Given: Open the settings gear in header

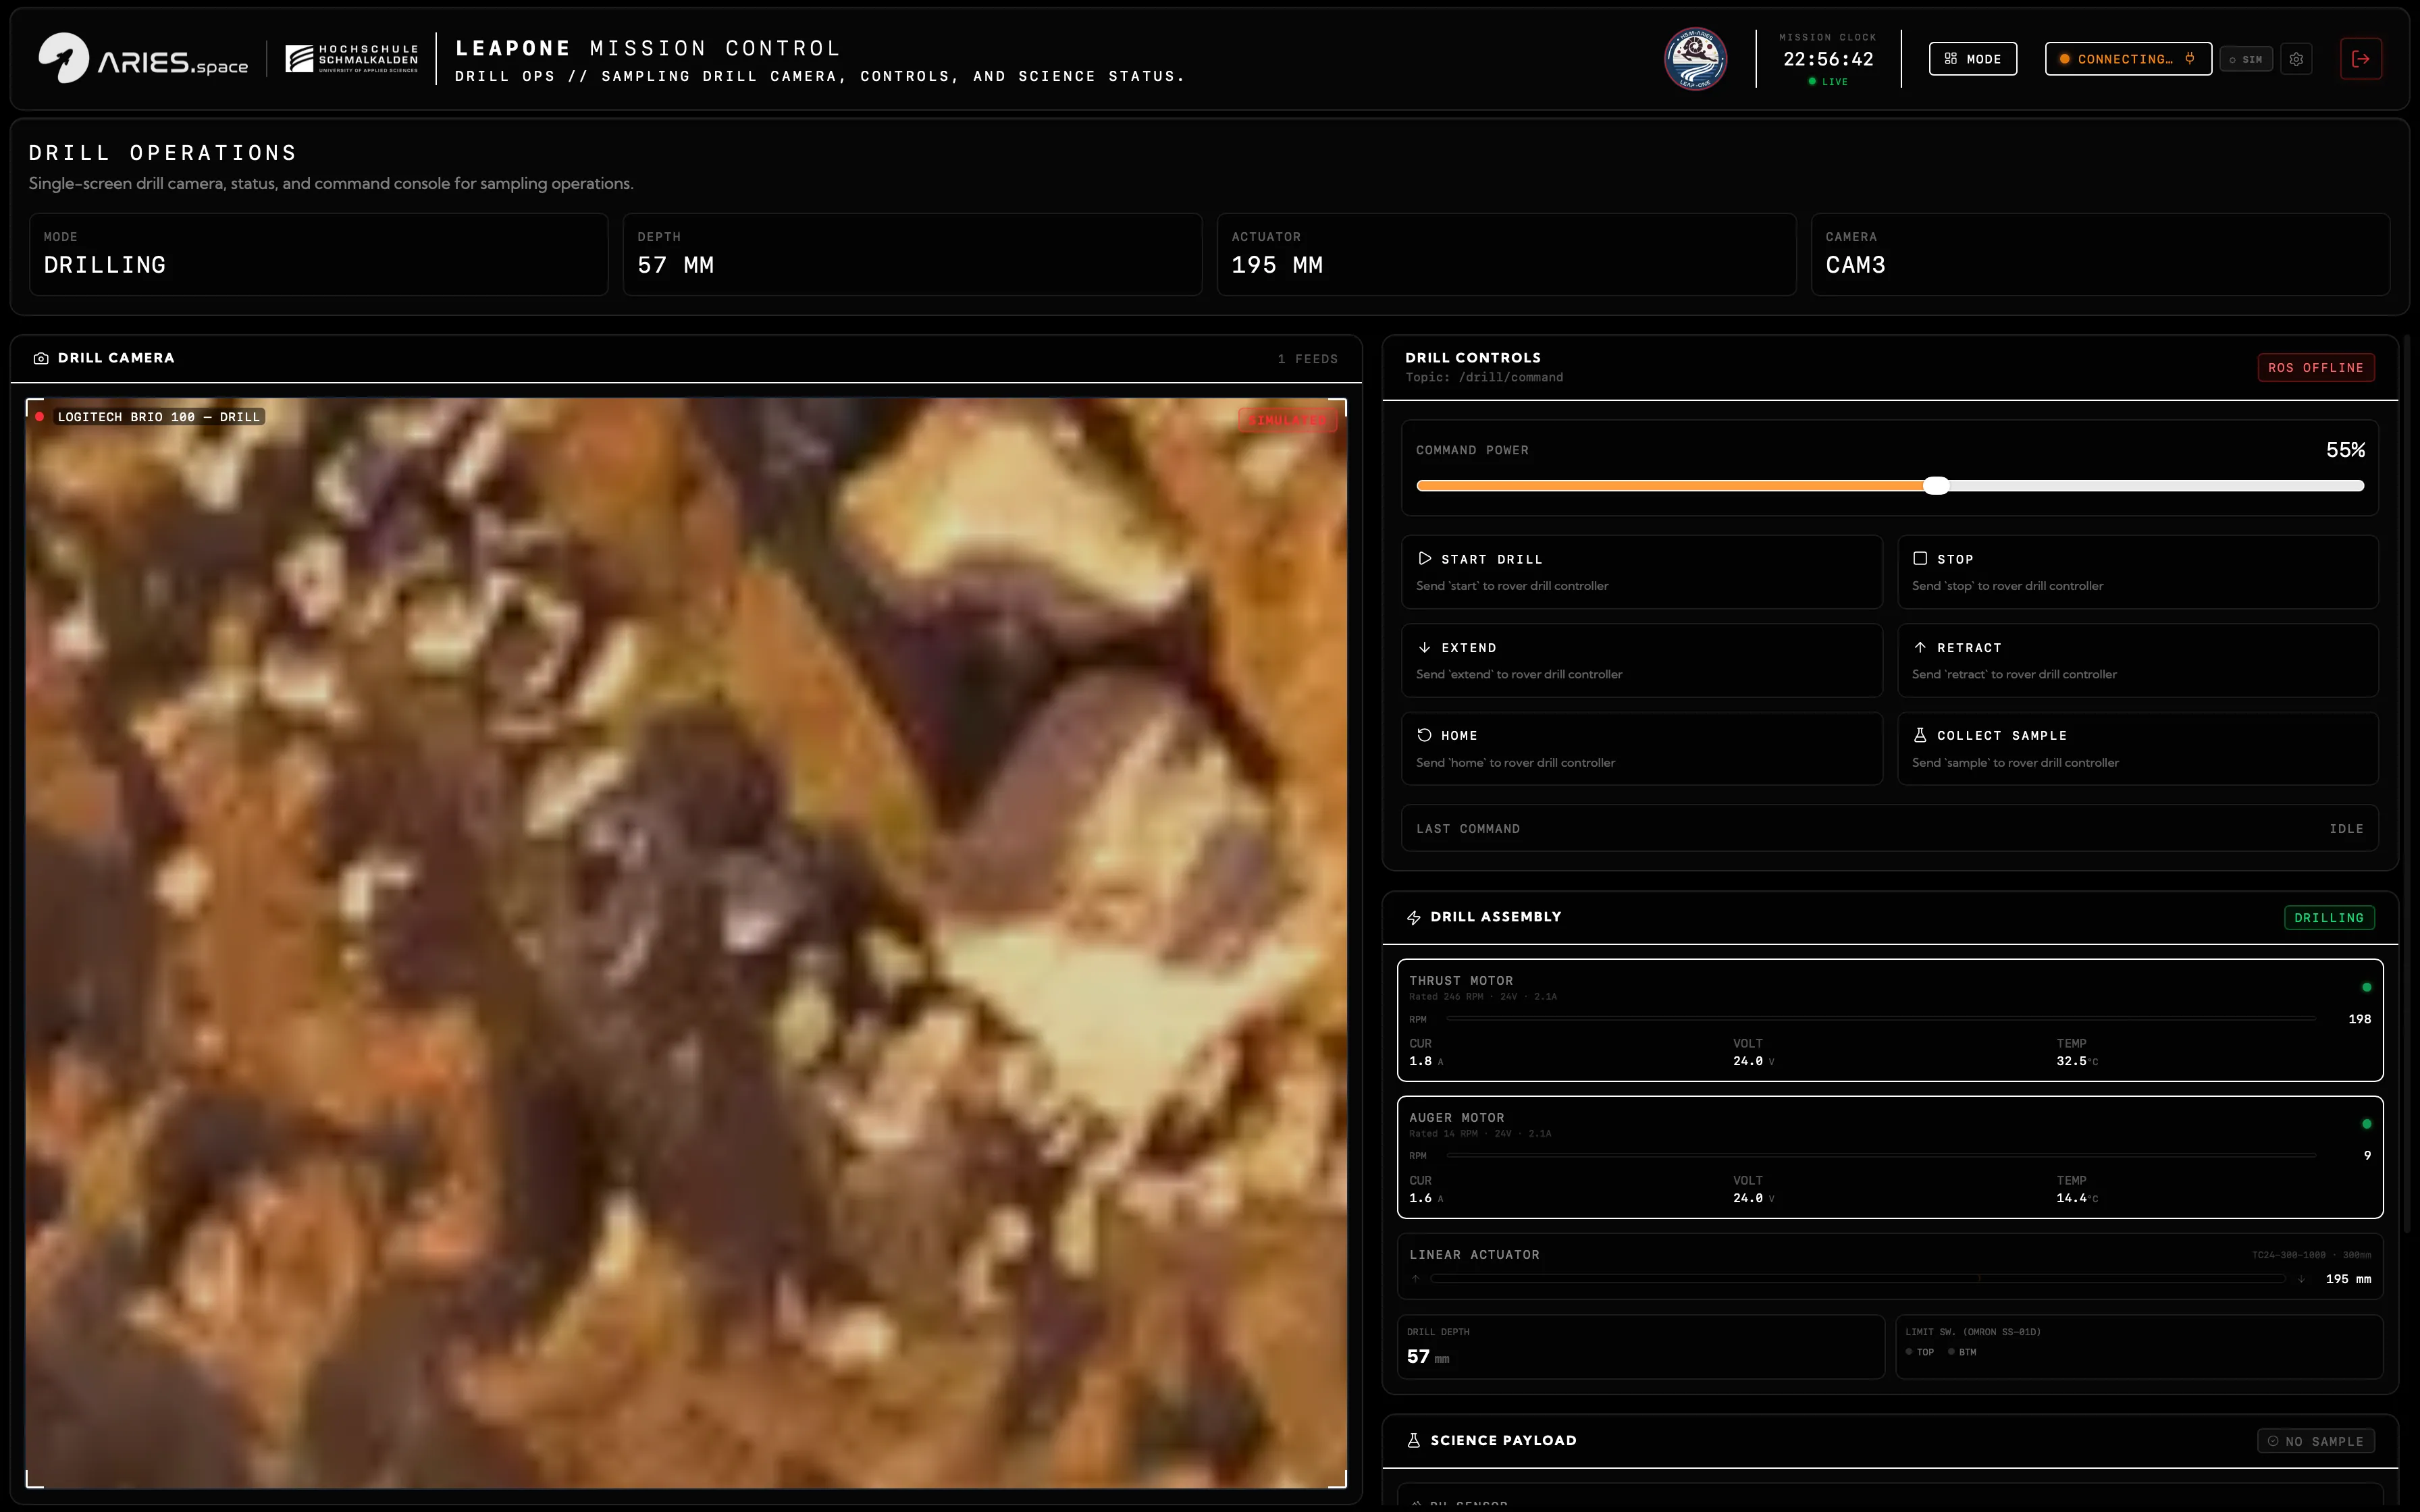Looking at the screenshot, I should tap(2296, 59).
